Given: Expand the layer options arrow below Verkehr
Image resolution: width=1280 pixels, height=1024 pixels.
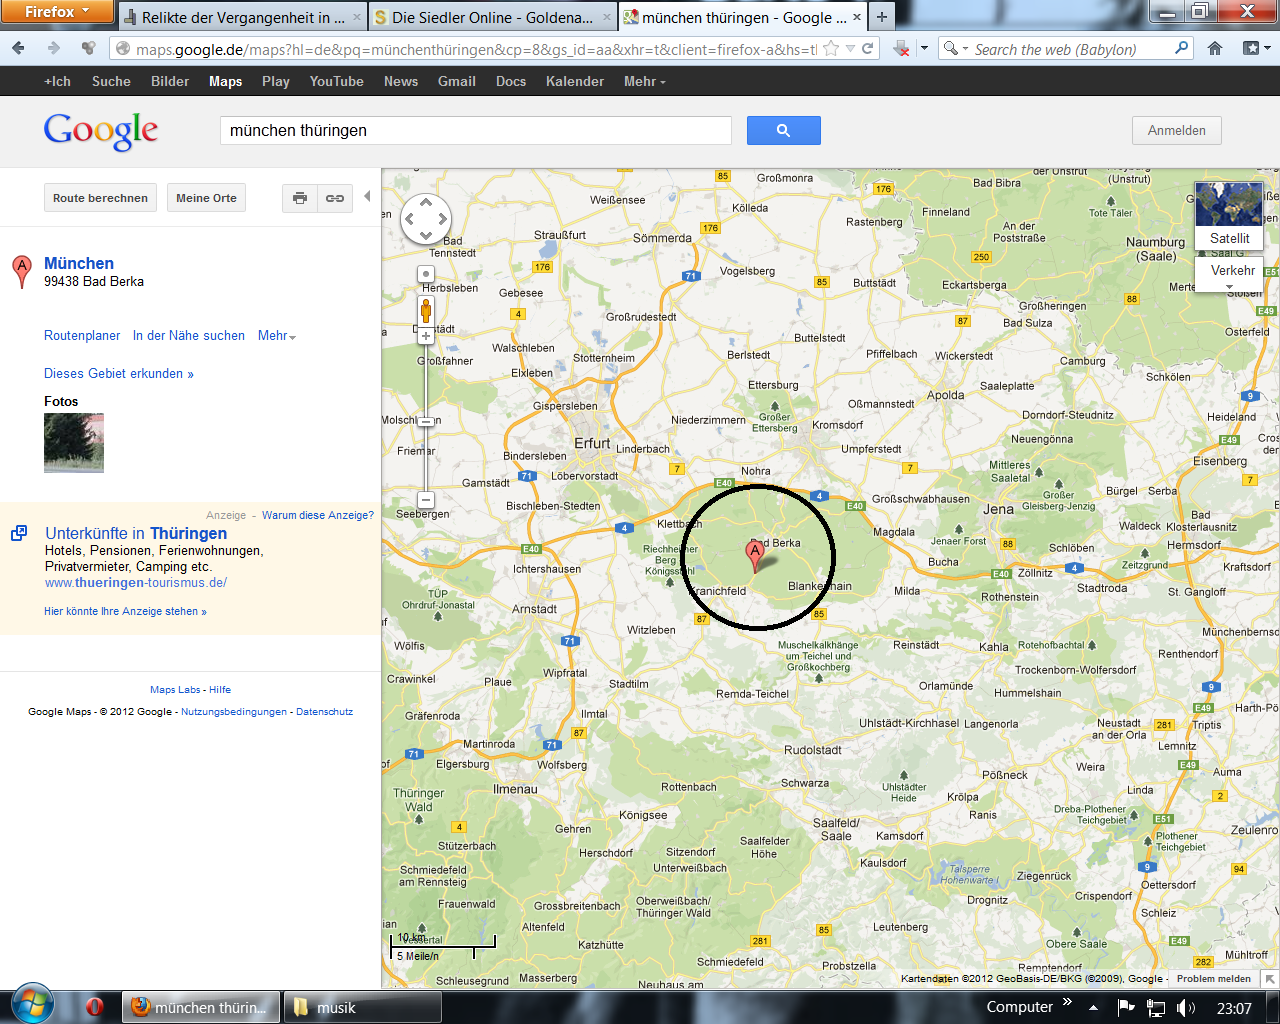Looking at the screenshot, I should 1230,287.
